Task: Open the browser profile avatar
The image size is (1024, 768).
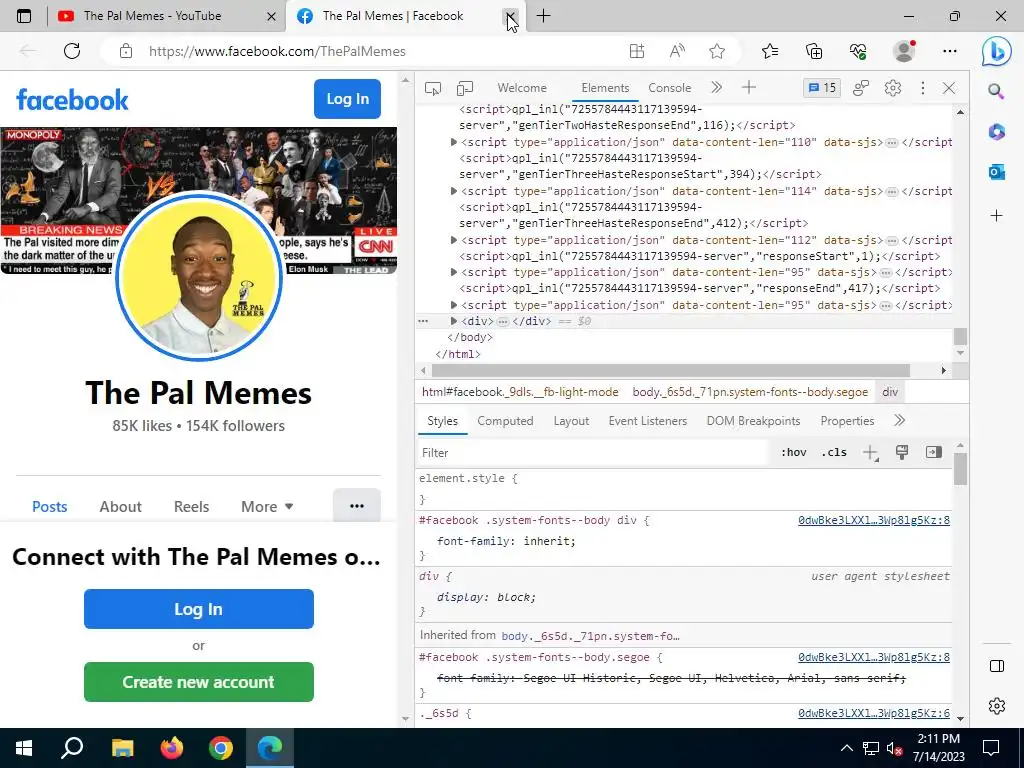Action: (904, 51)
